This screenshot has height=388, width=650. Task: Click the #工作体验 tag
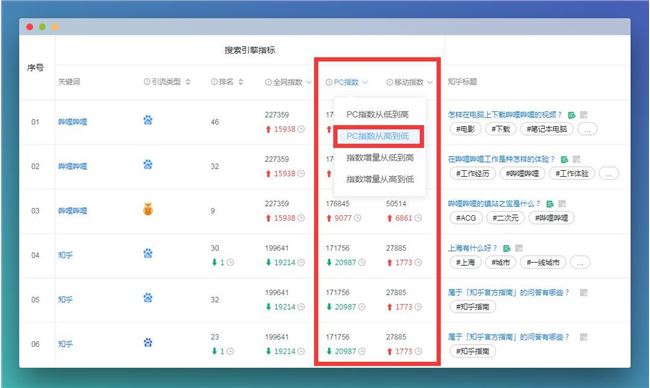tap(572, 174)
